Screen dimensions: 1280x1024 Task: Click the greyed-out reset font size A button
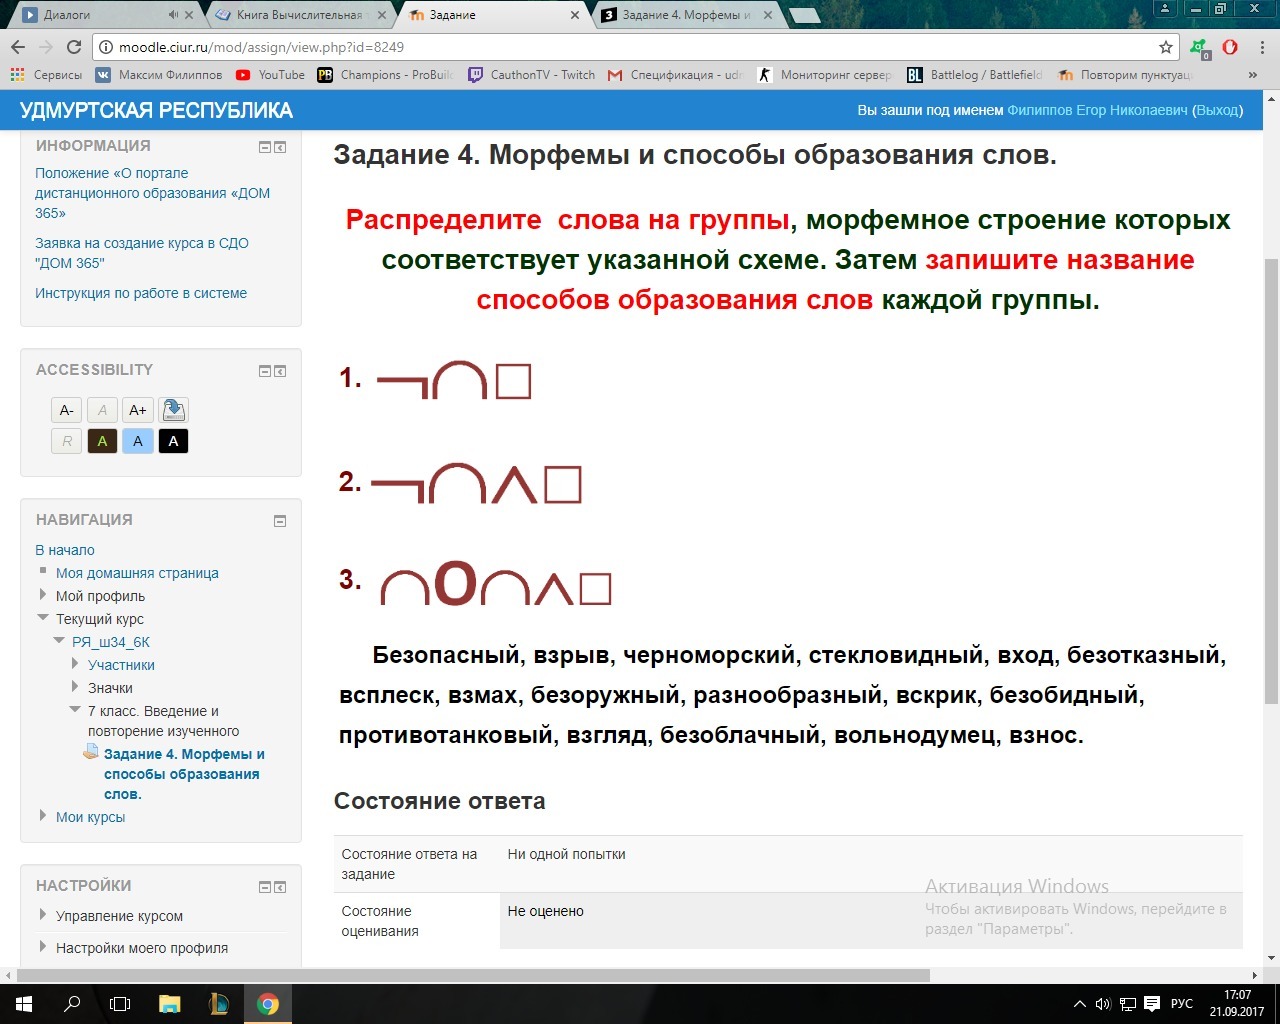point(102,410)
